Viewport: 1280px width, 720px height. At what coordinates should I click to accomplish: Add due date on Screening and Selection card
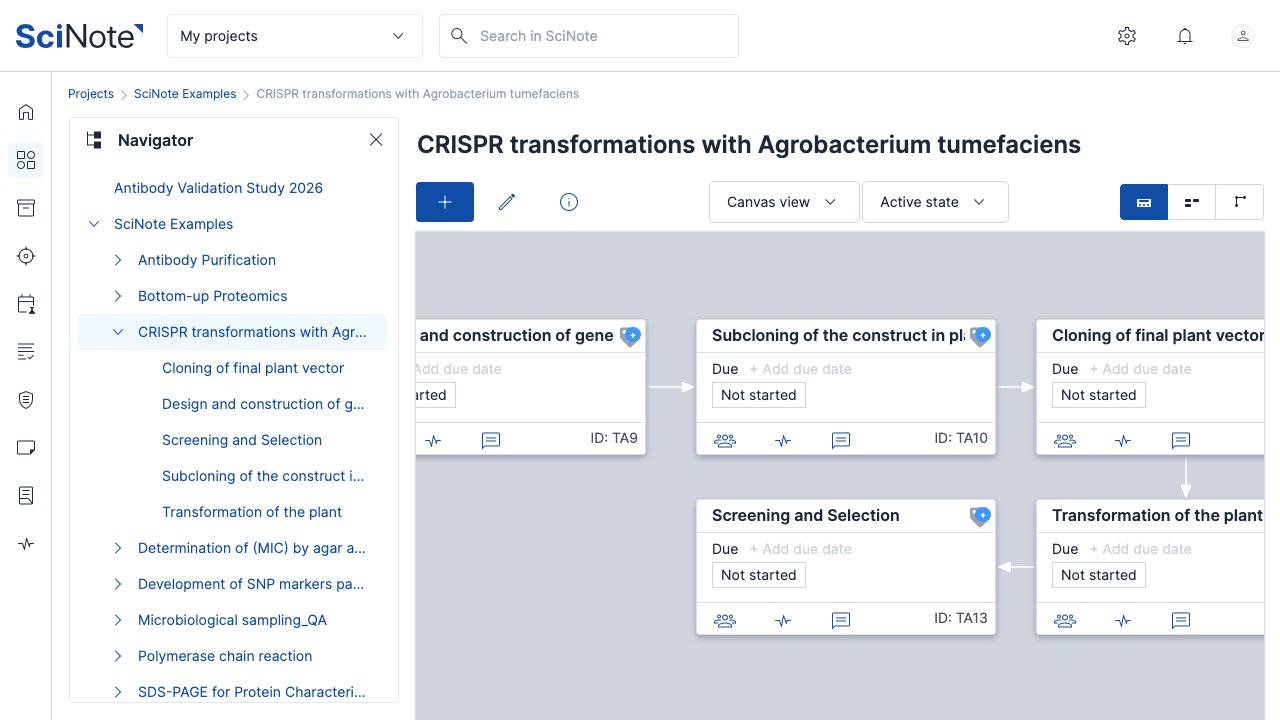point(801,549)
